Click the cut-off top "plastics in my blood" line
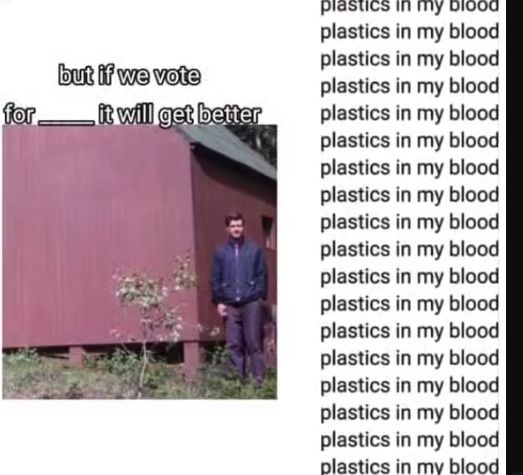Screen dimensions: 523x475 409,6
